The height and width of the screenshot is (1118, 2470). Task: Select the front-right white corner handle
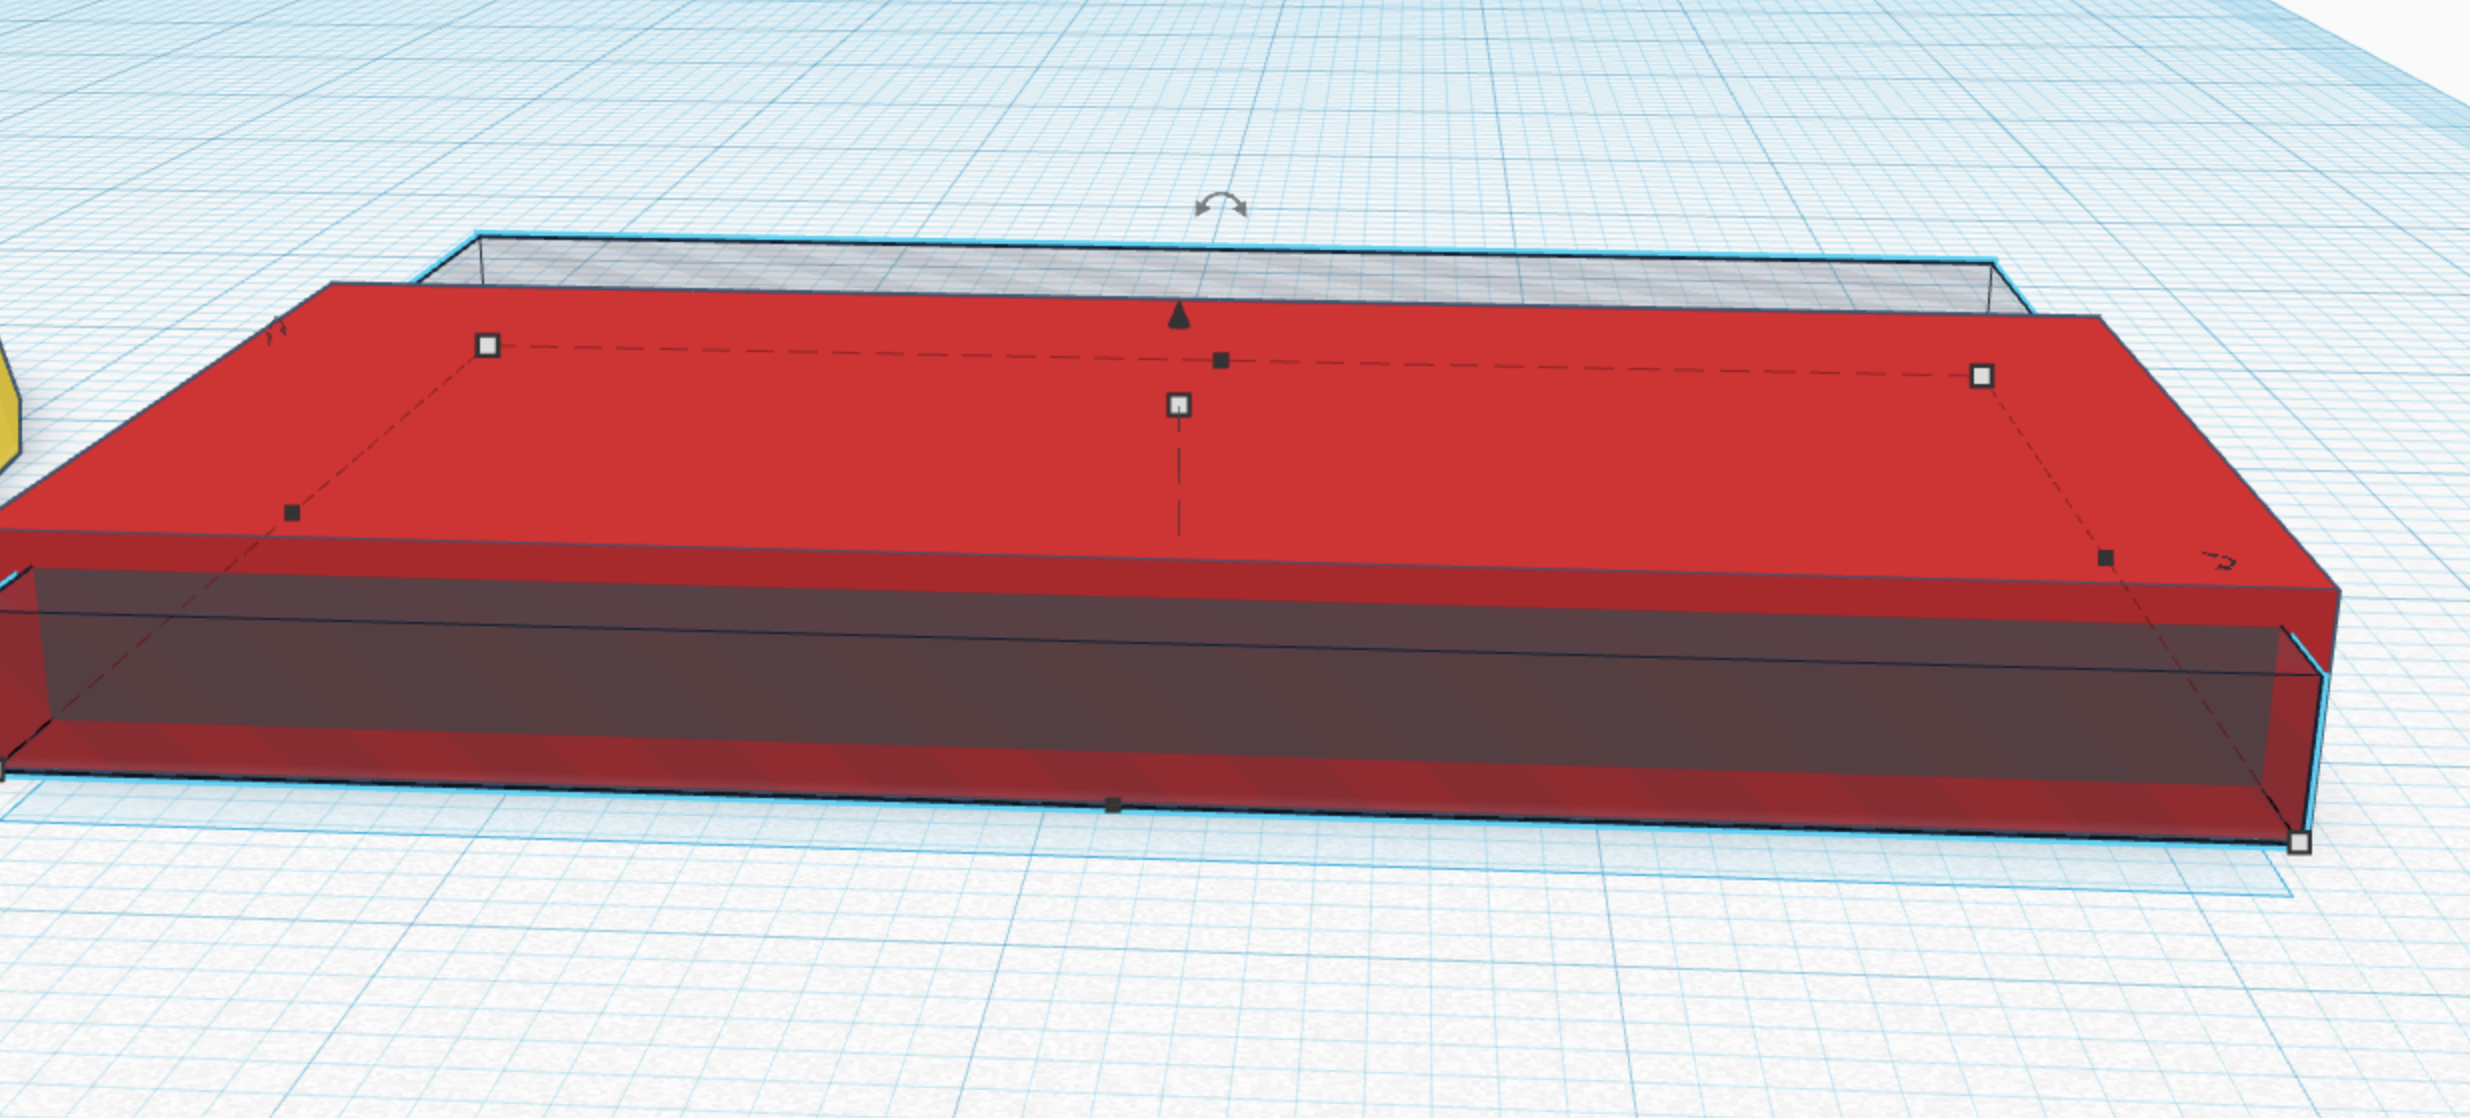click(x=2299, y=843)
